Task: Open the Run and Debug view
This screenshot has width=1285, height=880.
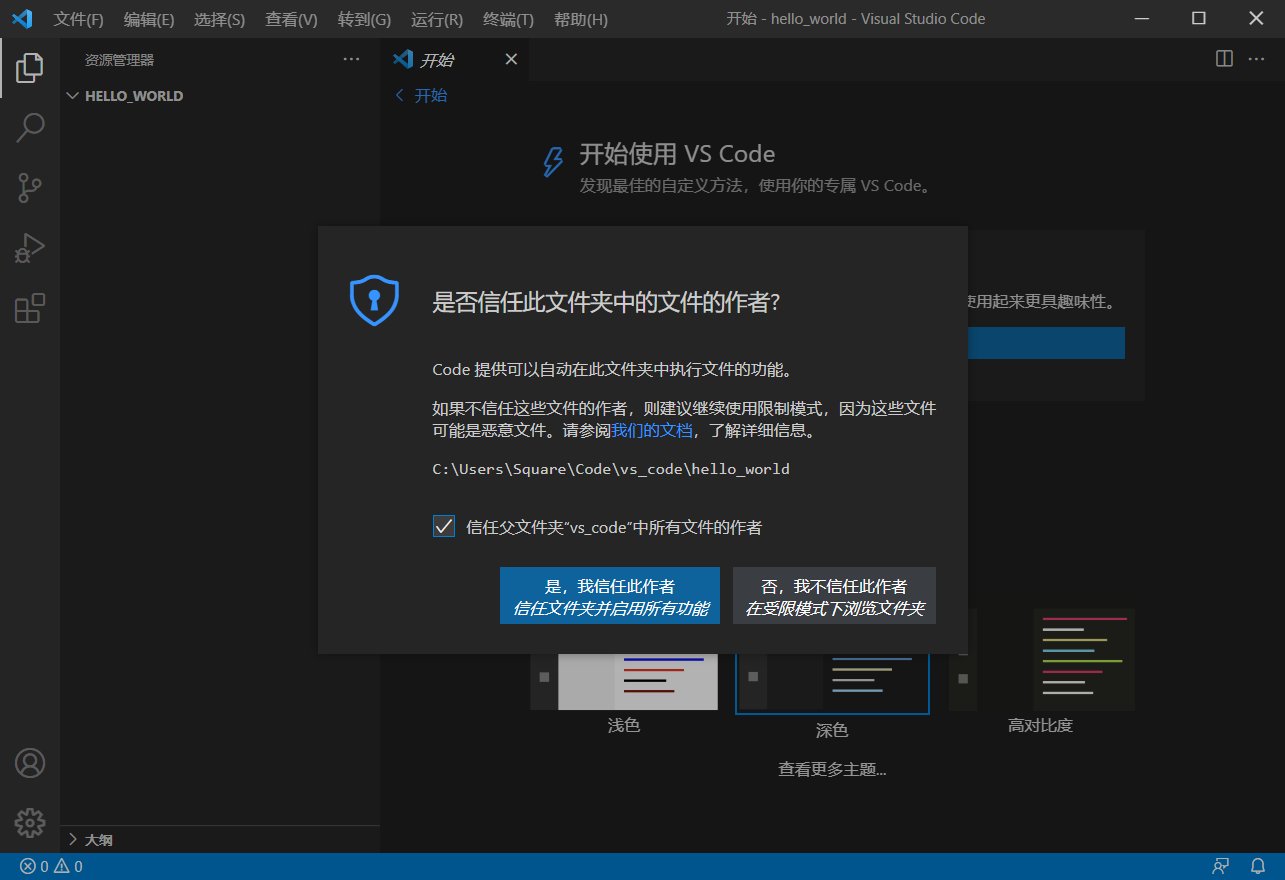Action: click(30, 248)
